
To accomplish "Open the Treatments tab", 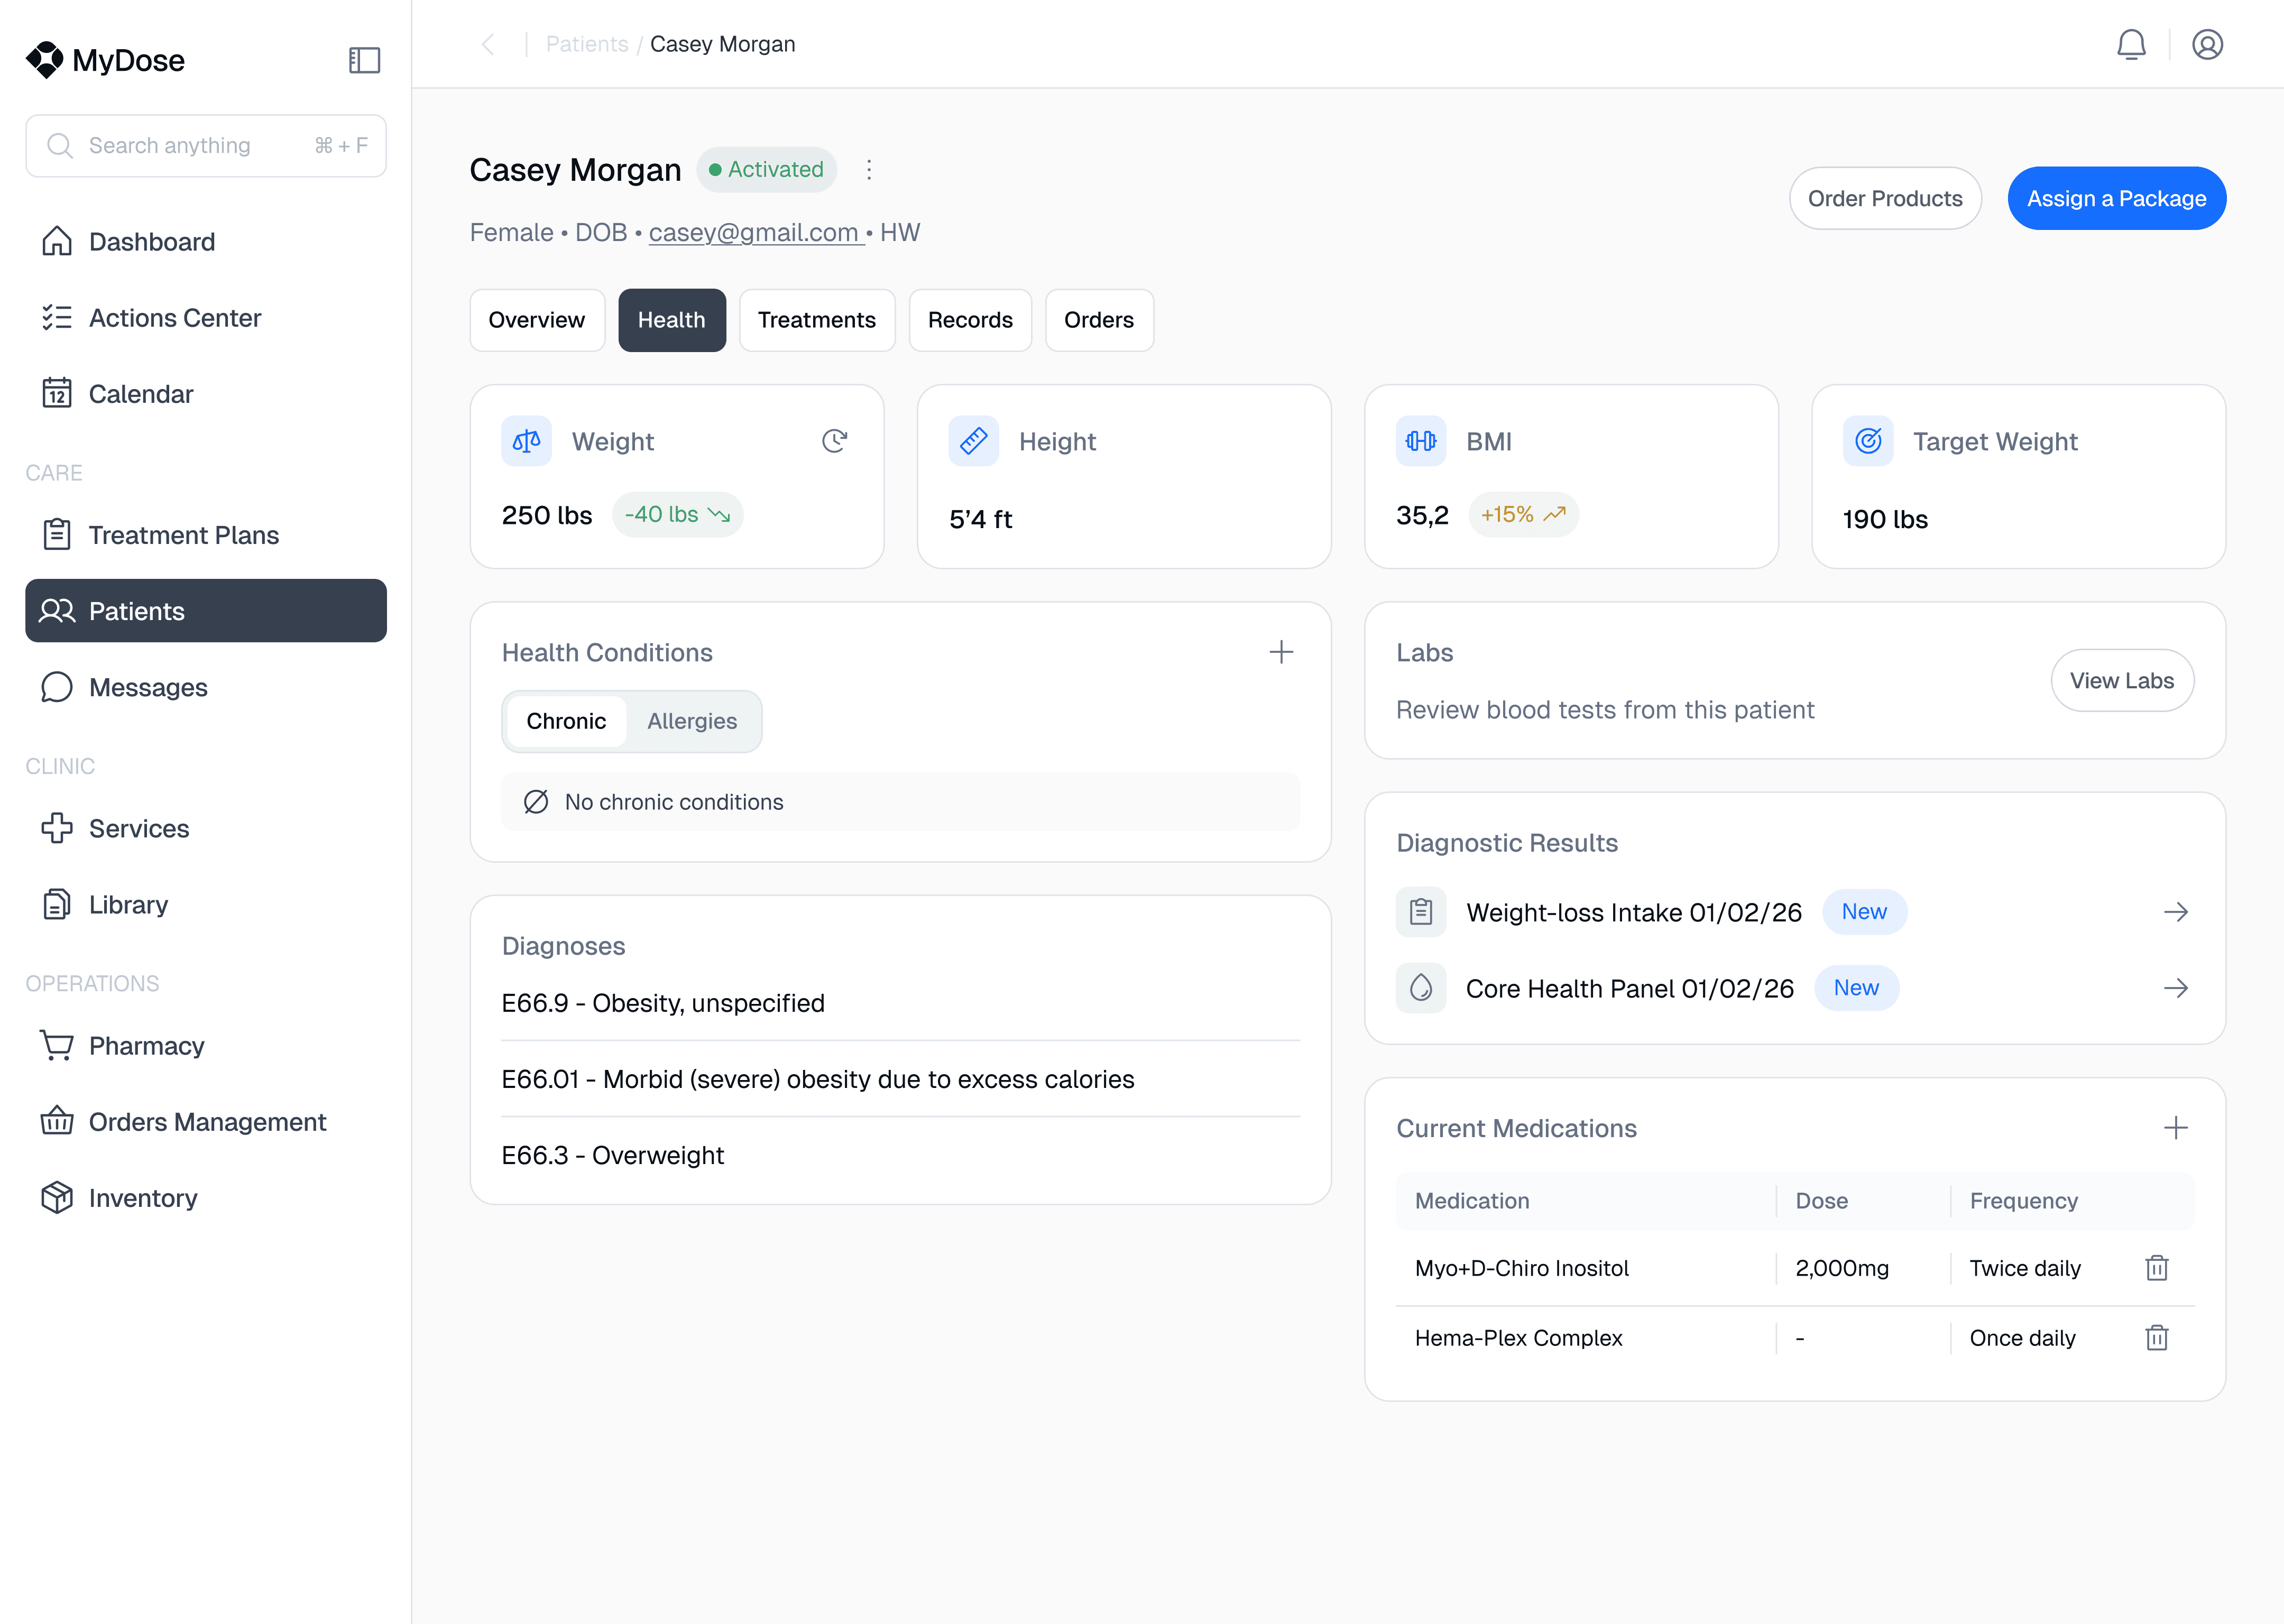I will coord(817,320).
